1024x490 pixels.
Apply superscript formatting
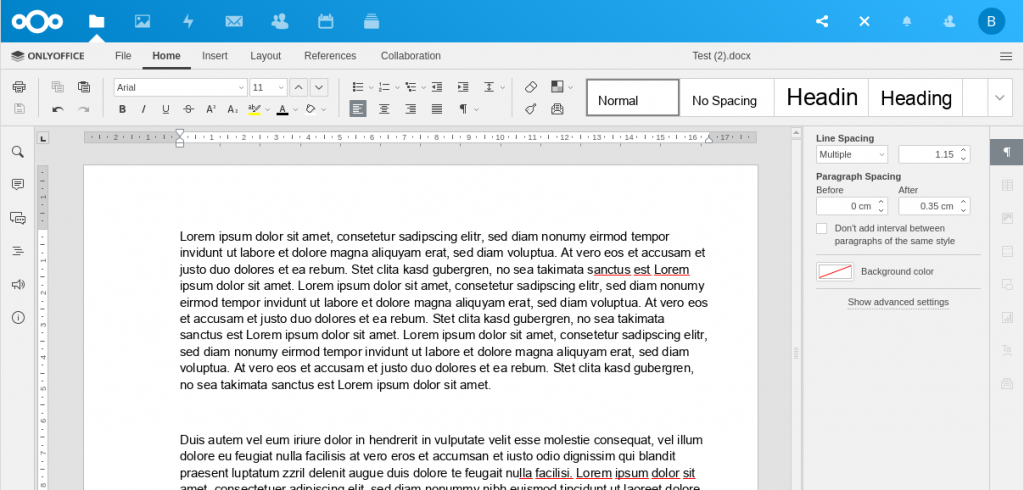pyautogui.click(x=211, y=109)
